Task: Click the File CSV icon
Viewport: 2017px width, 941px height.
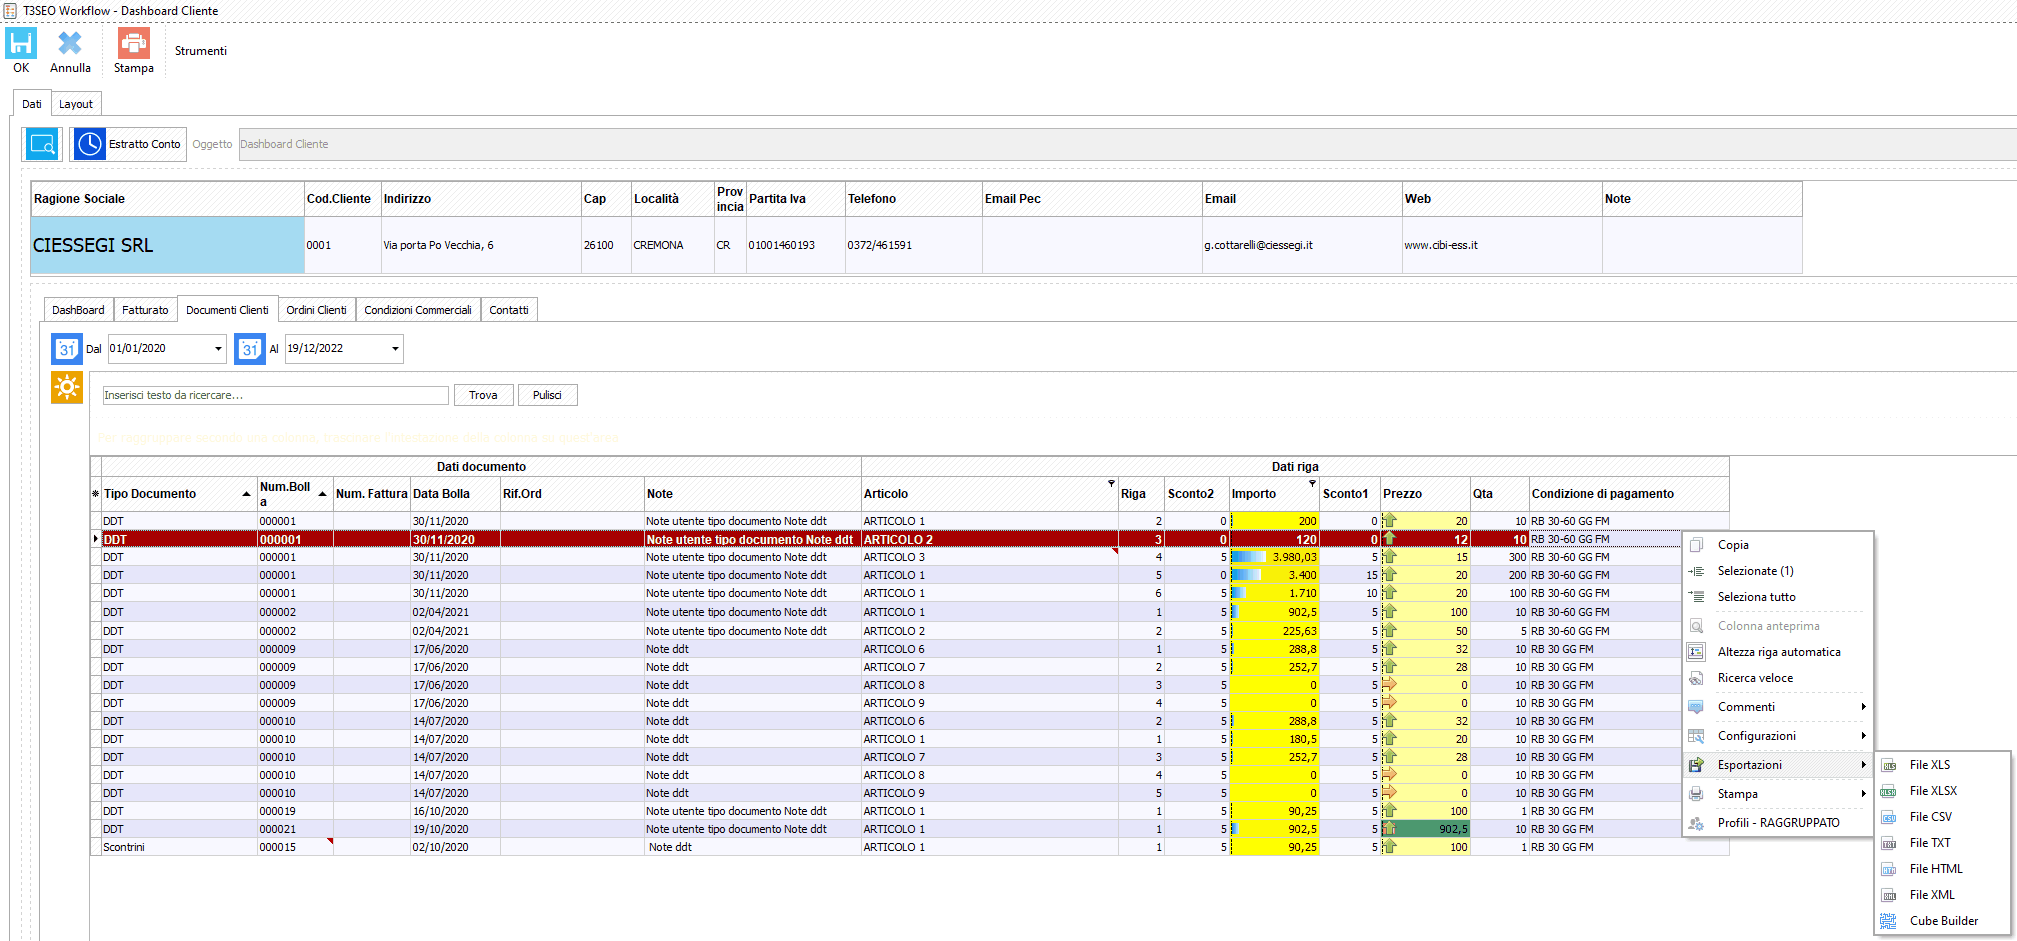Action: 1888,817
